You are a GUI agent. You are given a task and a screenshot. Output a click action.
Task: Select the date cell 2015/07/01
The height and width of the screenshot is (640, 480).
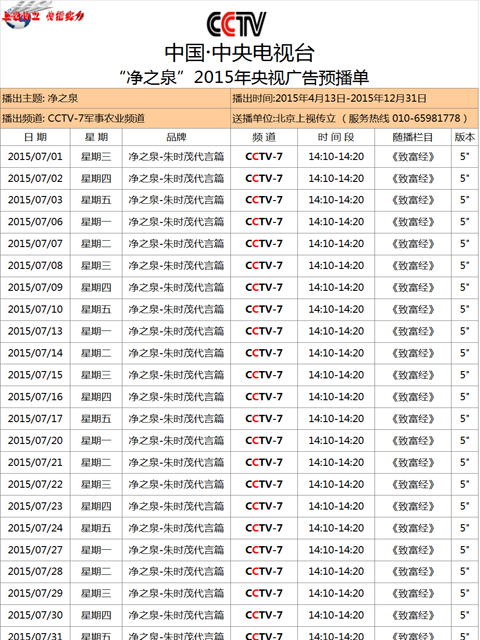35,157
